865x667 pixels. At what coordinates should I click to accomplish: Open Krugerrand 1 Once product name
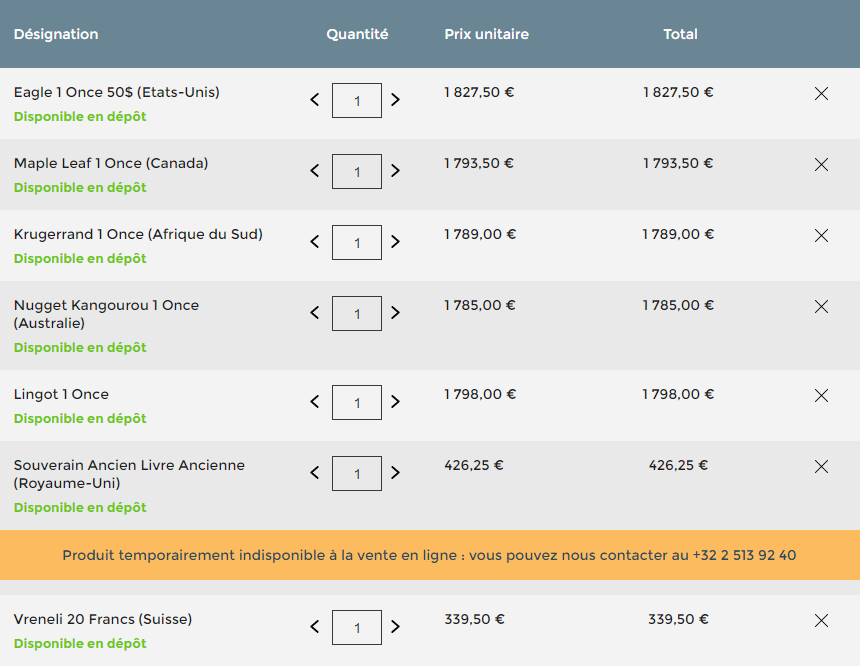(x=138, y=234)
